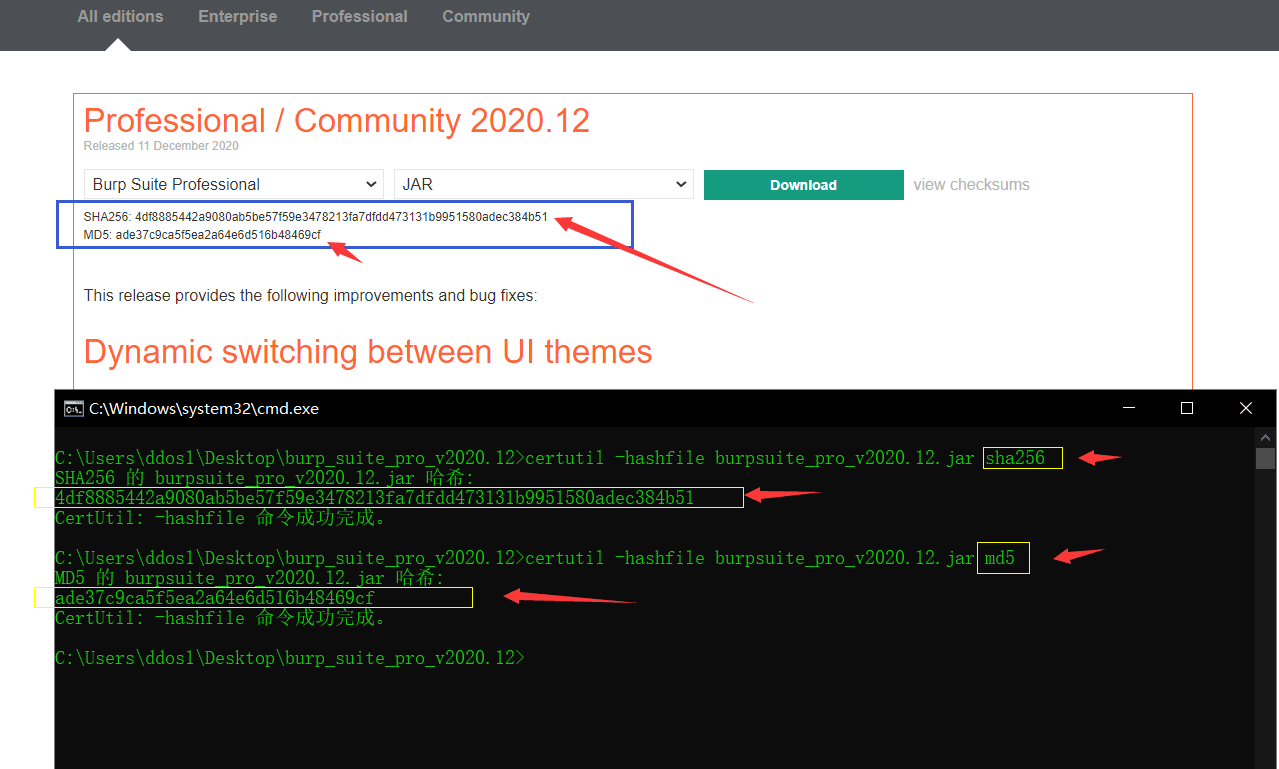Open the Professional editions tab

(x=360, y=16)
